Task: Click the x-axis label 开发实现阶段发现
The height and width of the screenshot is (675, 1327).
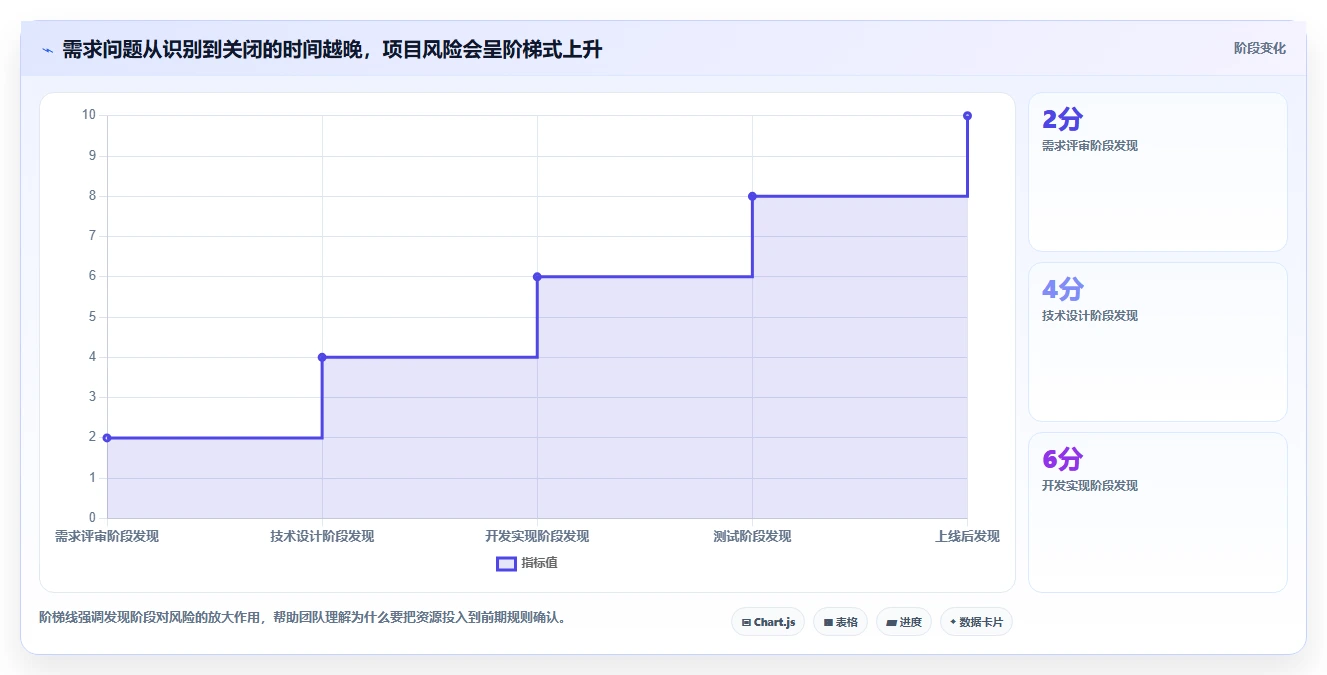Action: click(537, 536)
